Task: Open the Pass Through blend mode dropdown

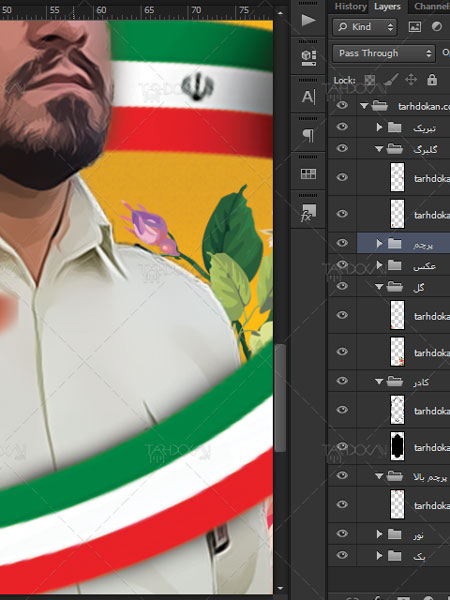Action: coord(384,53)
